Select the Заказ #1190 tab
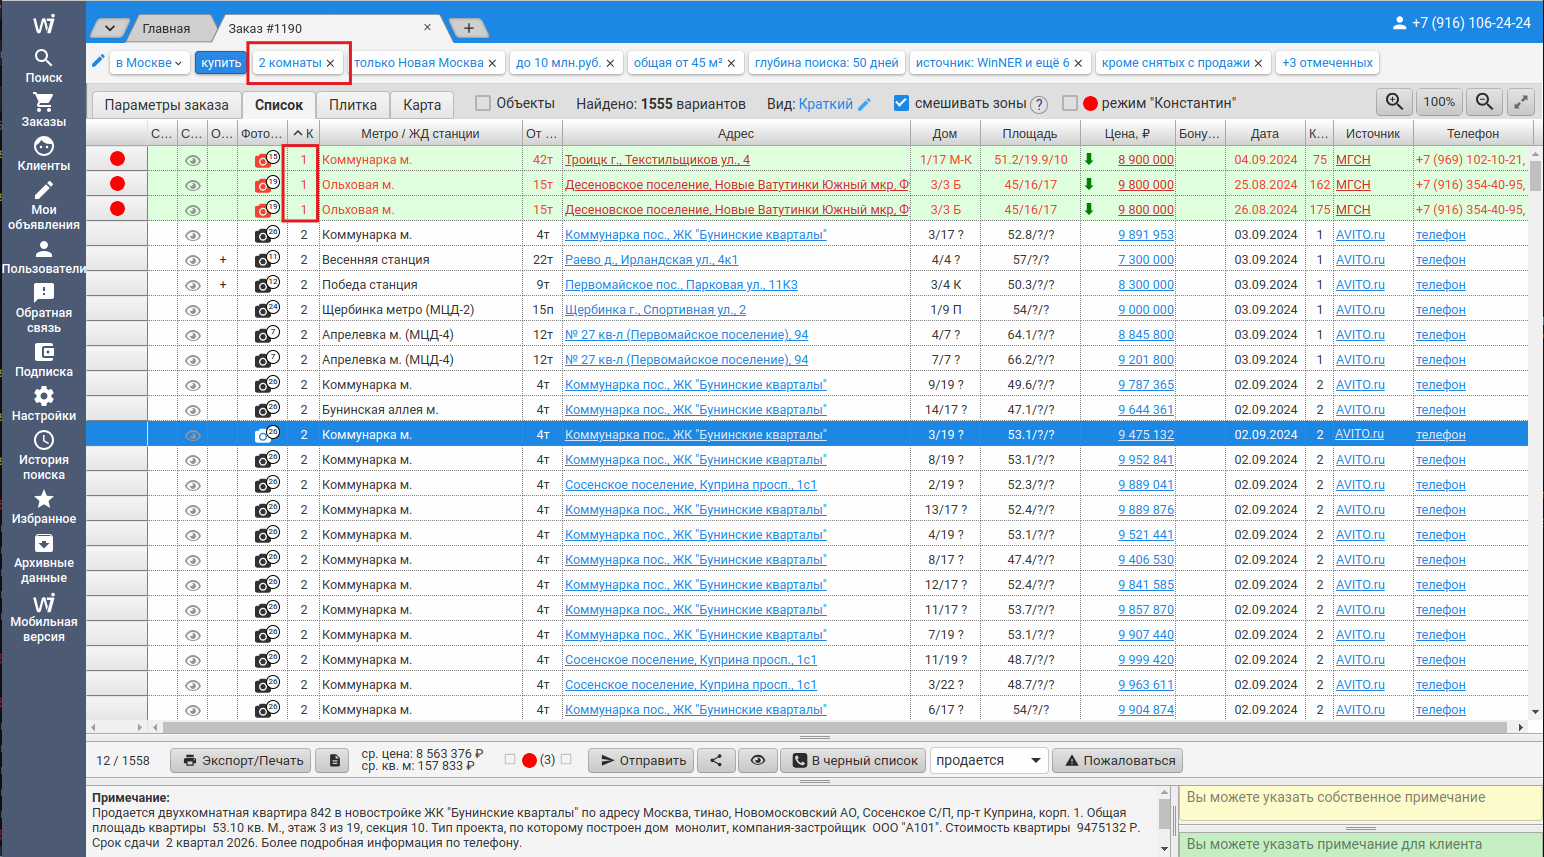 point(265,28)
